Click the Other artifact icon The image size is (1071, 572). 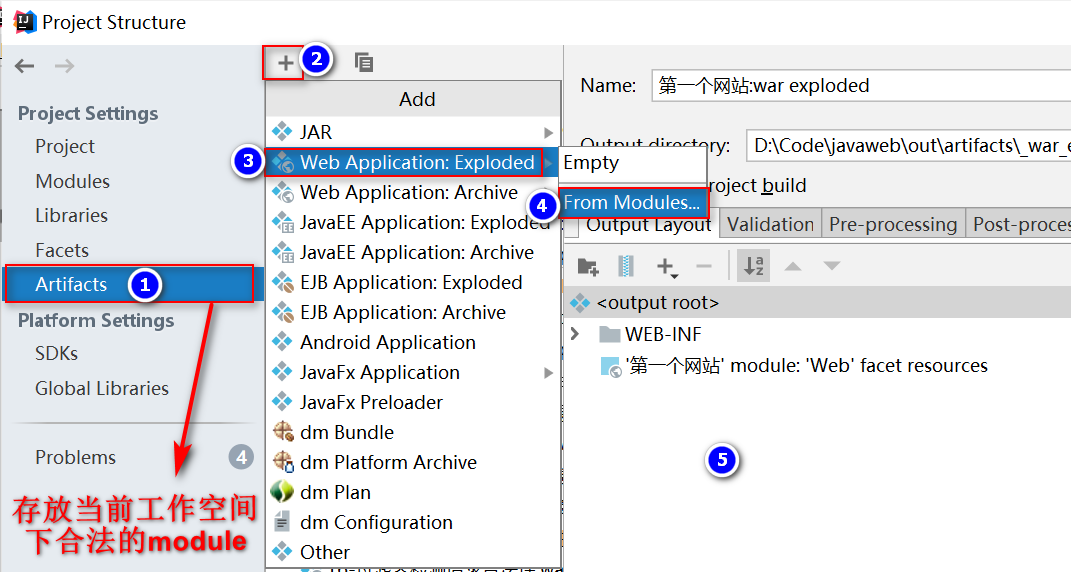282,551
